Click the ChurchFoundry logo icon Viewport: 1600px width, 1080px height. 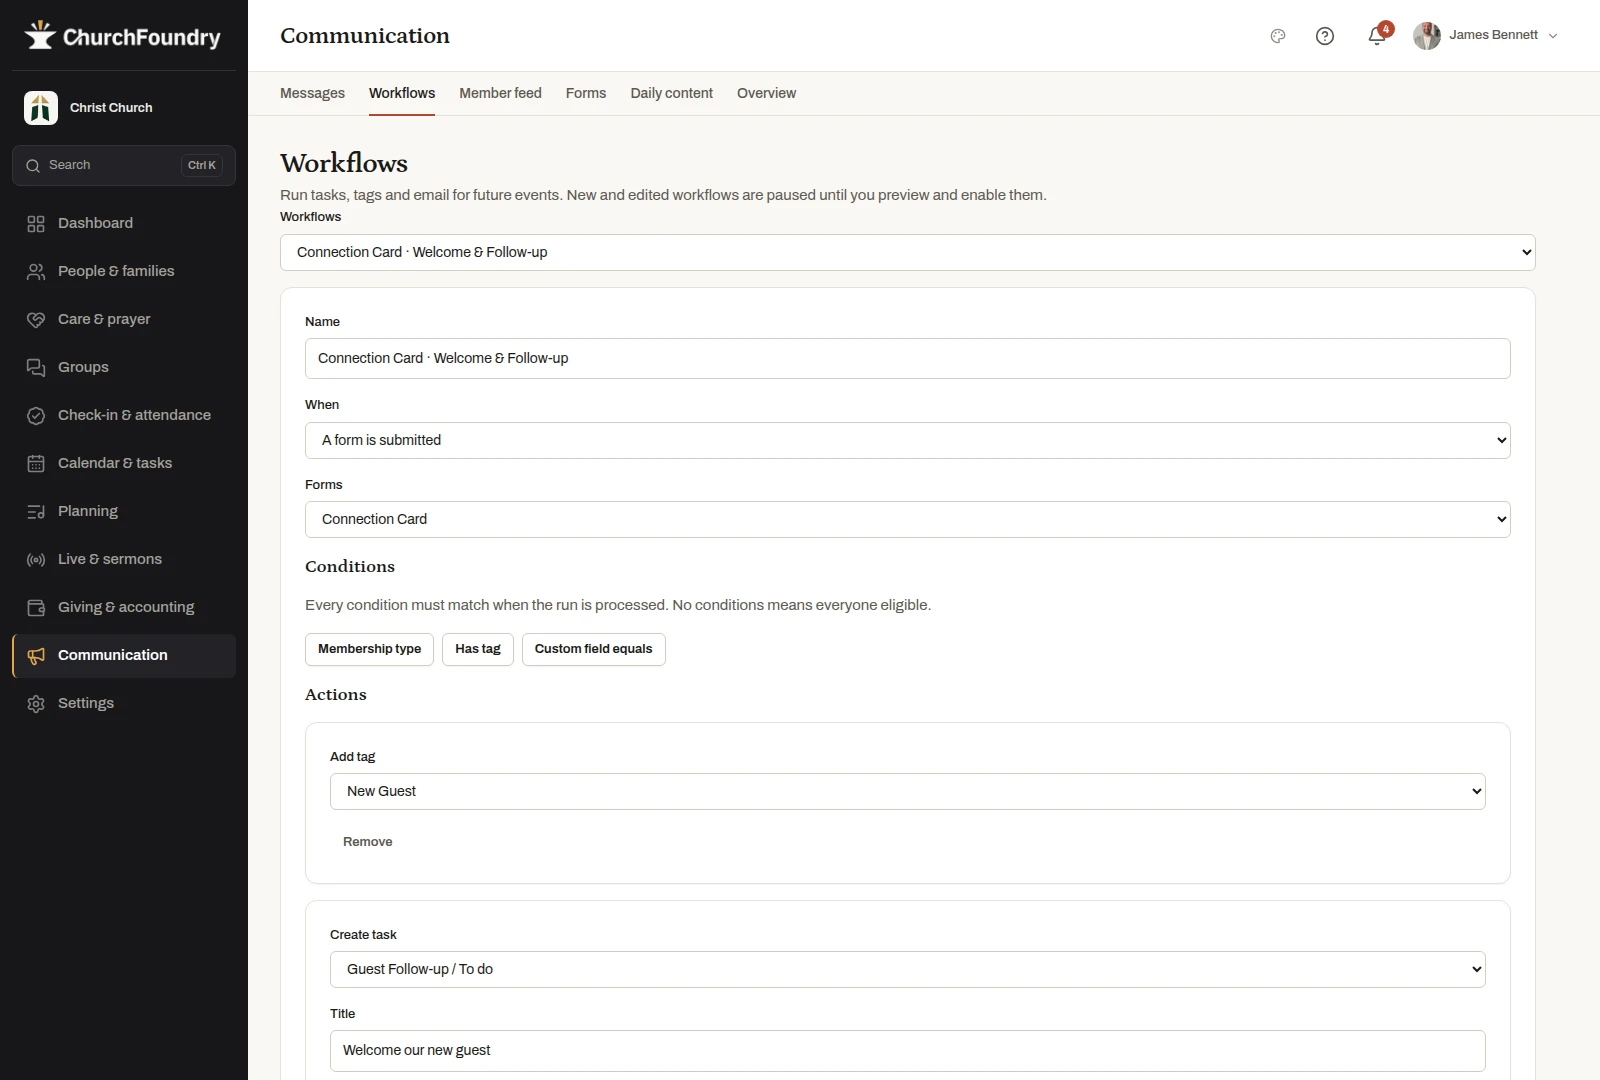point(40,36)
